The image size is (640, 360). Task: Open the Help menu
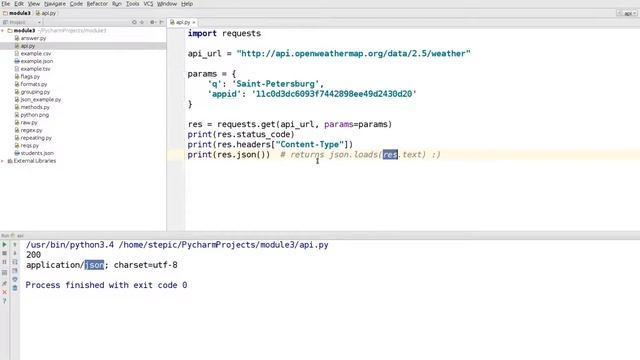click(187, 4)
